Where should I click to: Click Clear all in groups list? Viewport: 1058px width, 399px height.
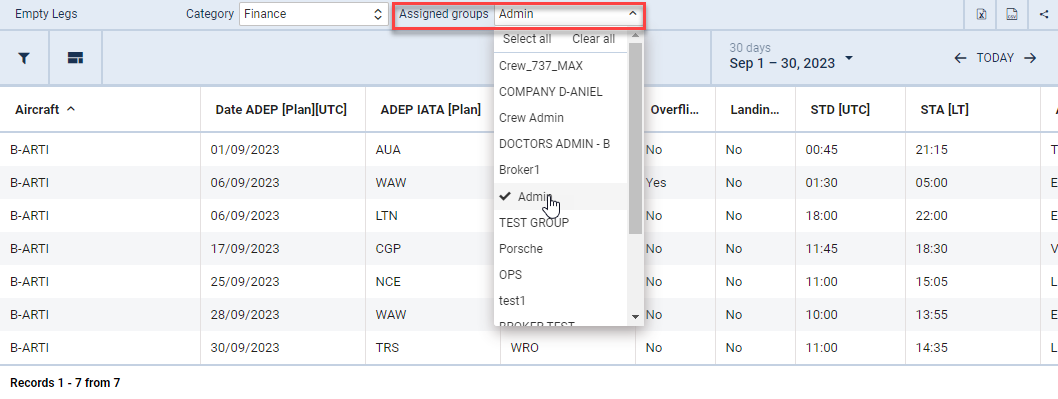click(x=594, y=39)
